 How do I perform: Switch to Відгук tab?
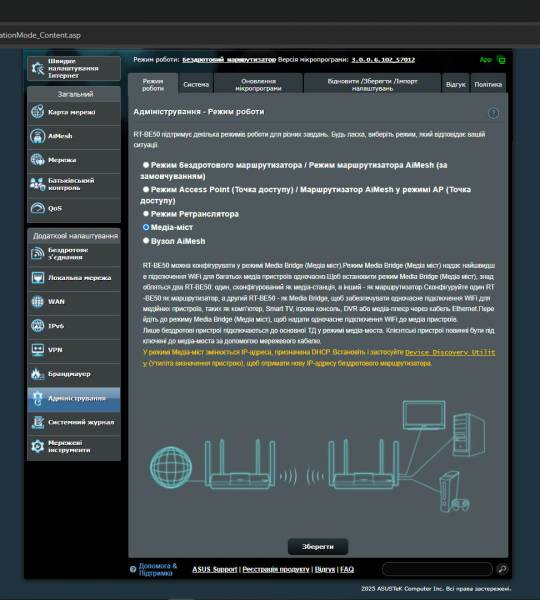coord(455,85)
